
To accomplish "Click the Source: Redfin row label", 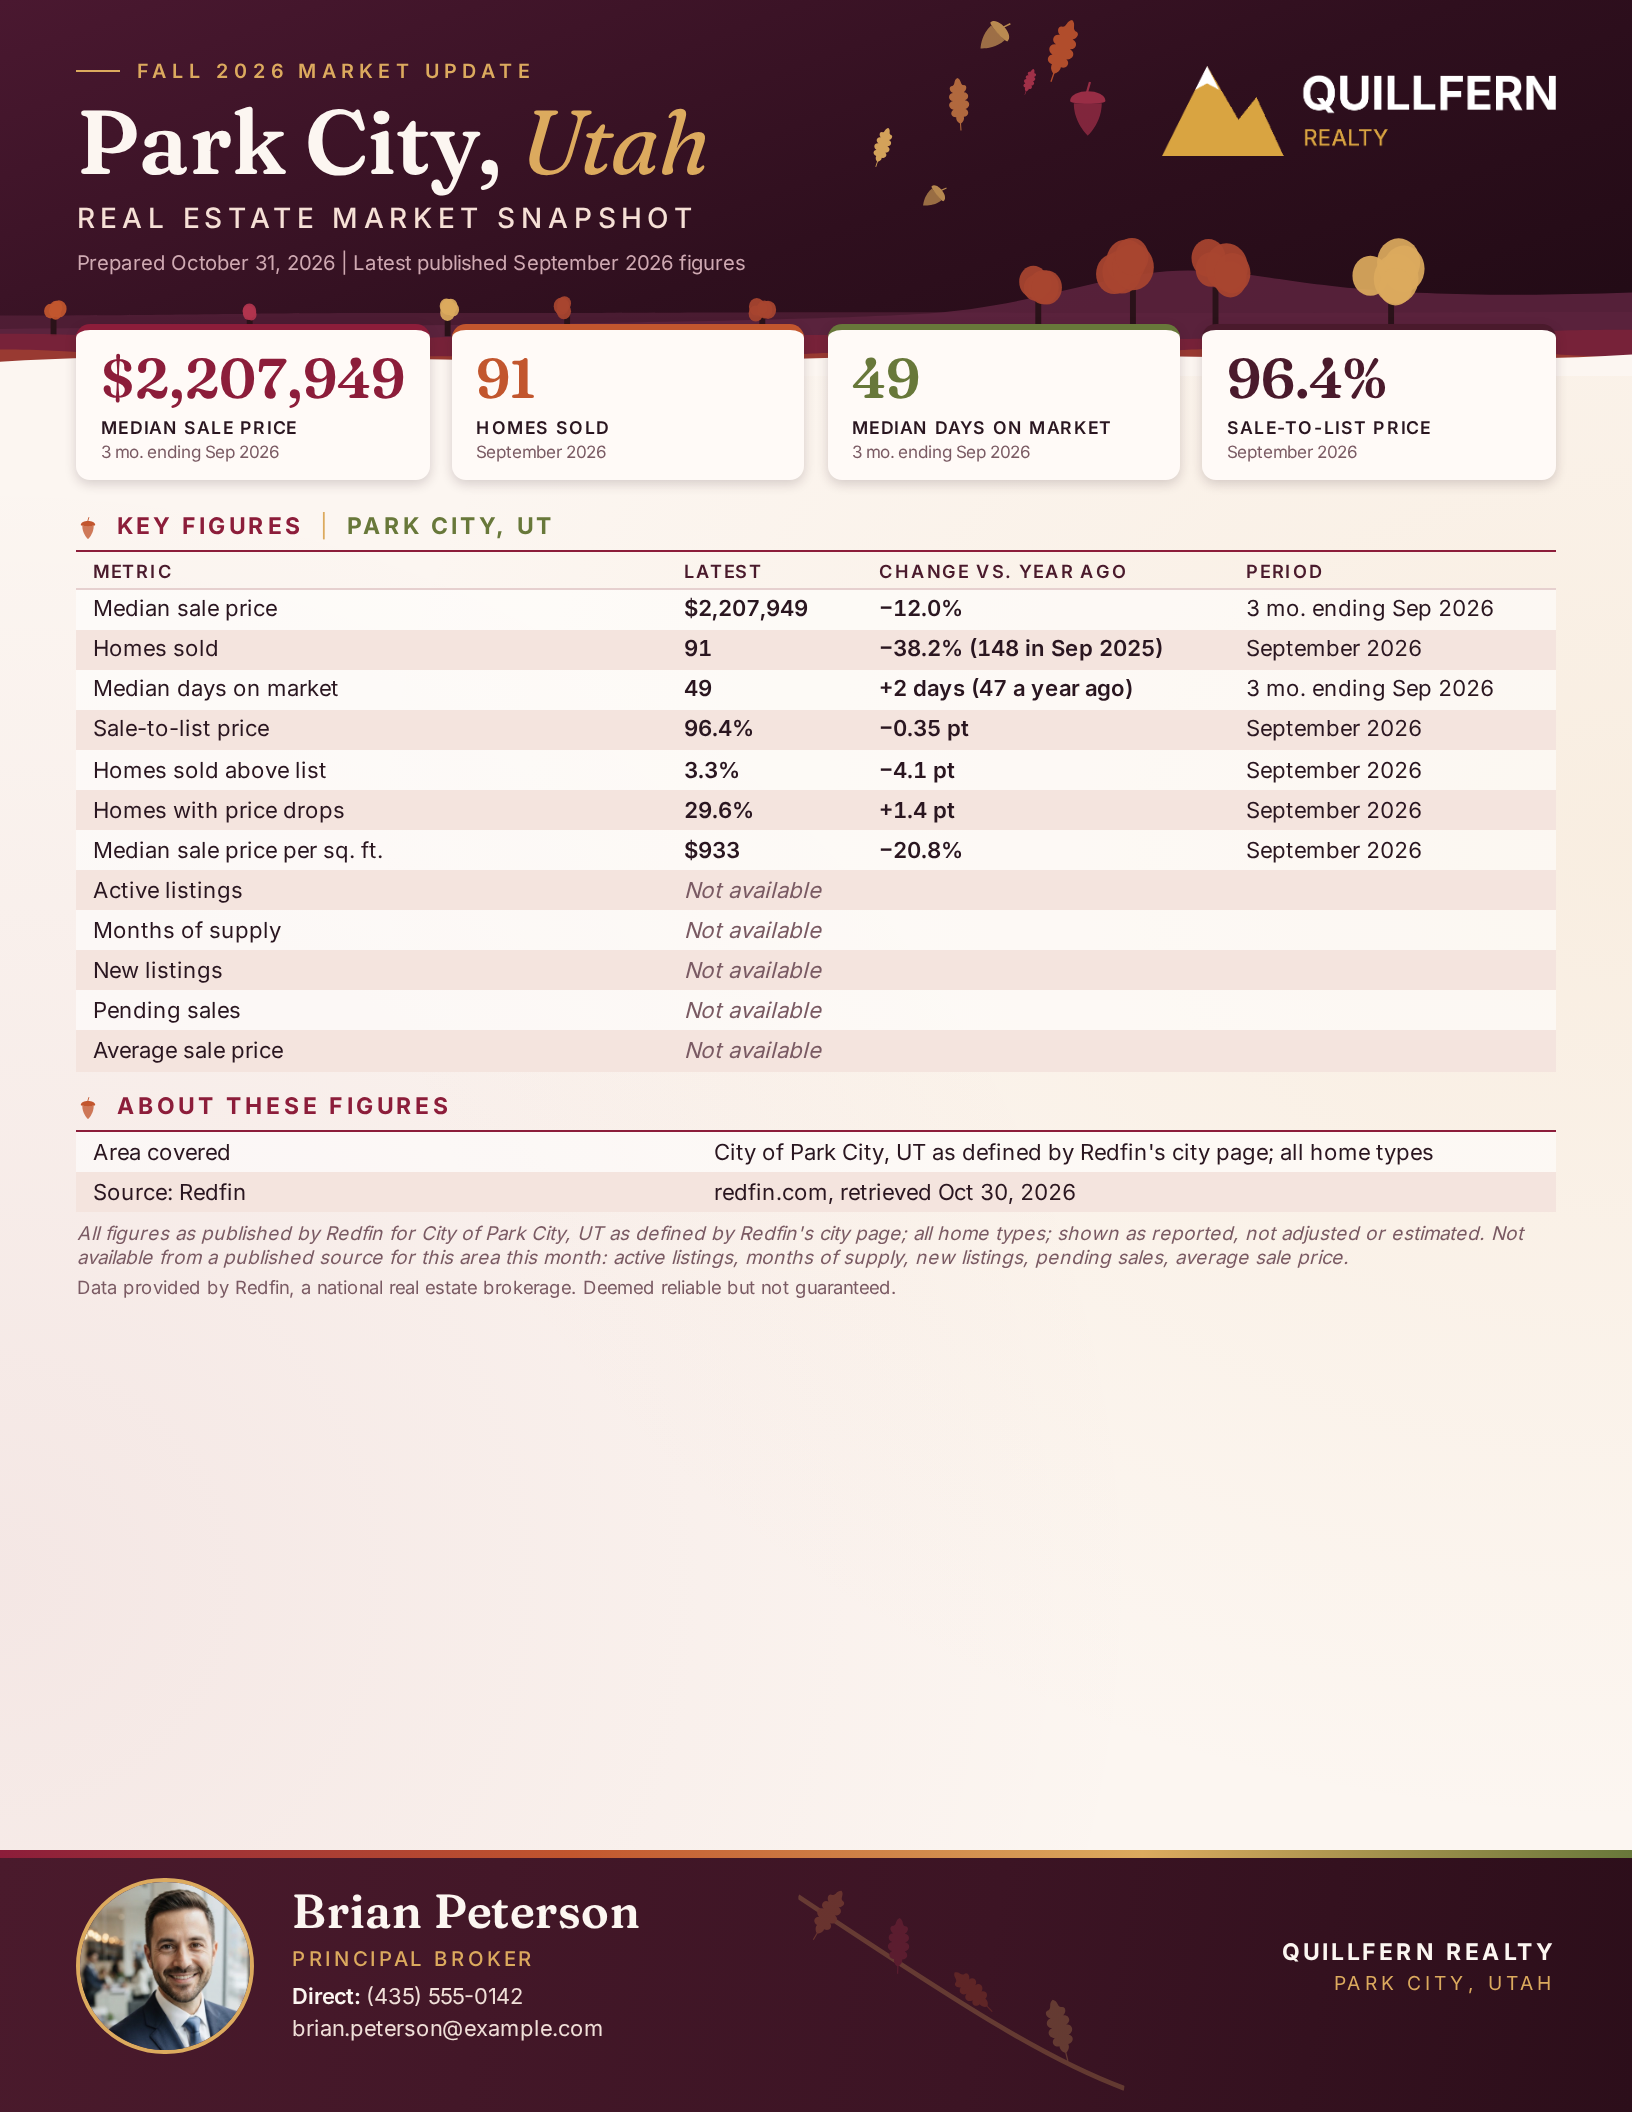I will 169,1192.
